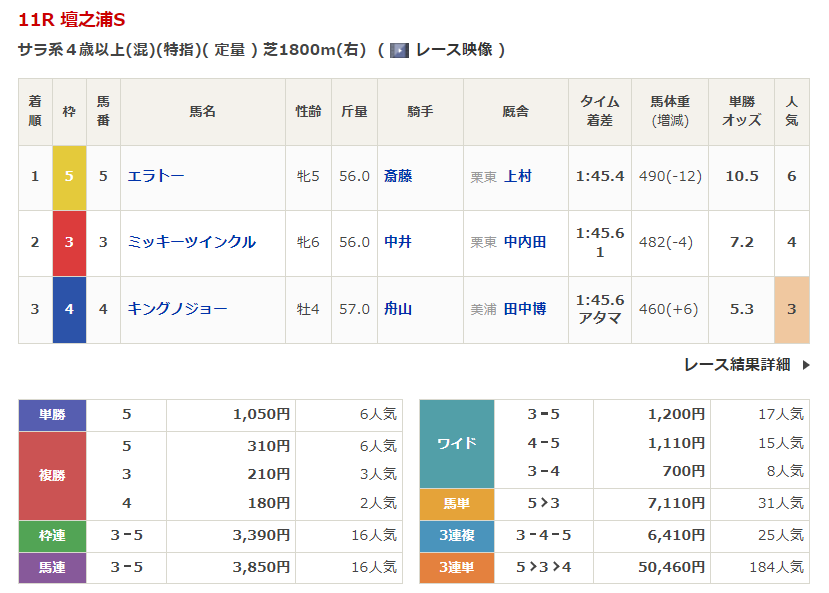Click the 馬名 column header
The height and width of the screenshot is (593, 829).
point(202,111)
